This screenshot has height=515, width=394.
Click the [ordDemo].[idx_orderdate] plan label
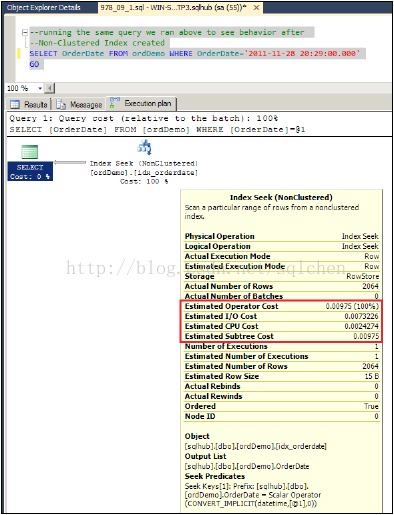(x=144, y=173)
